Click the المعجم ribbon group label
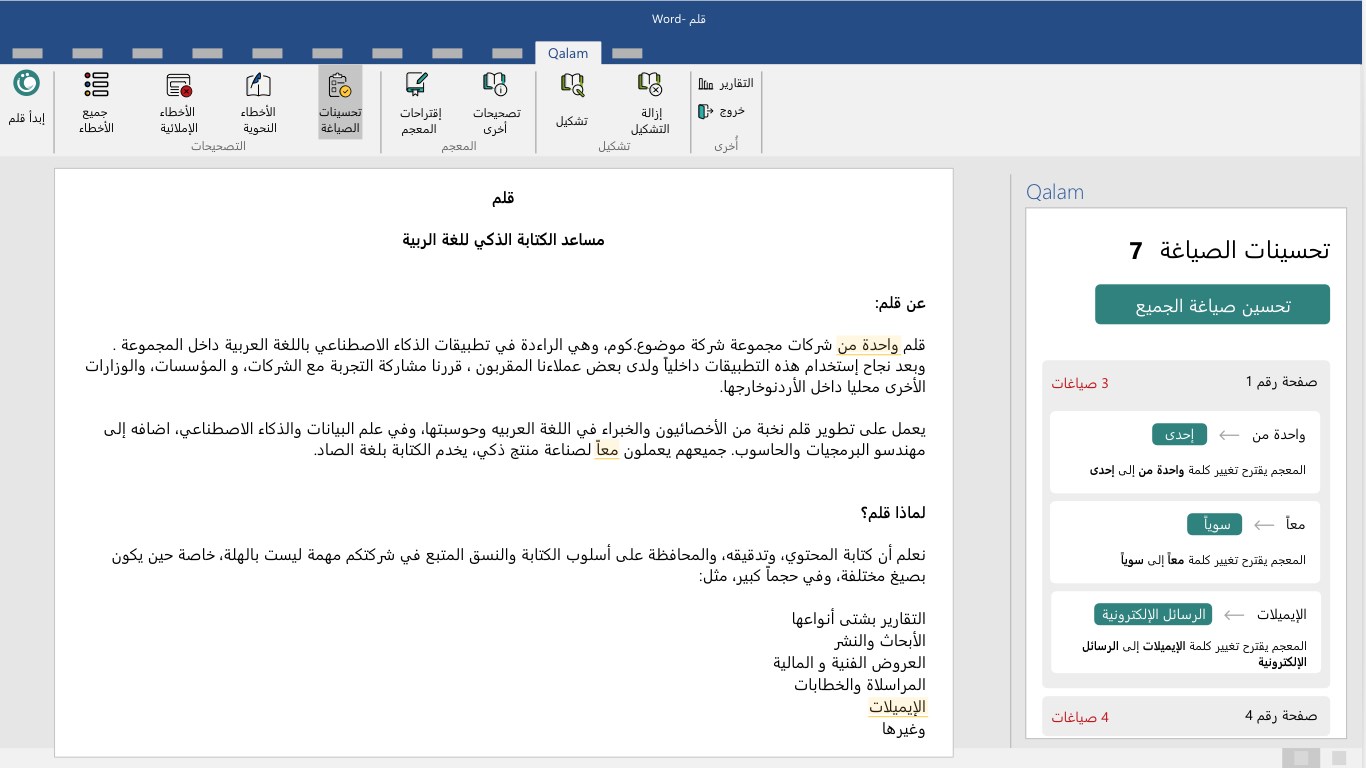The height and width of the screenshot is (768, 1366). tap(459, 146)
